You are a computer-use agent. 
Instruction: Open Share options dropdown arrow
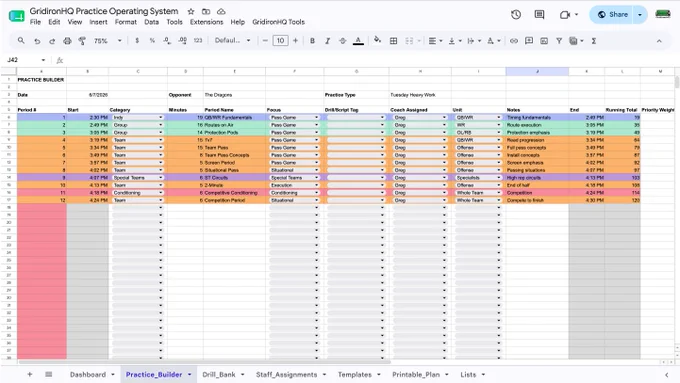coord(640,15)
